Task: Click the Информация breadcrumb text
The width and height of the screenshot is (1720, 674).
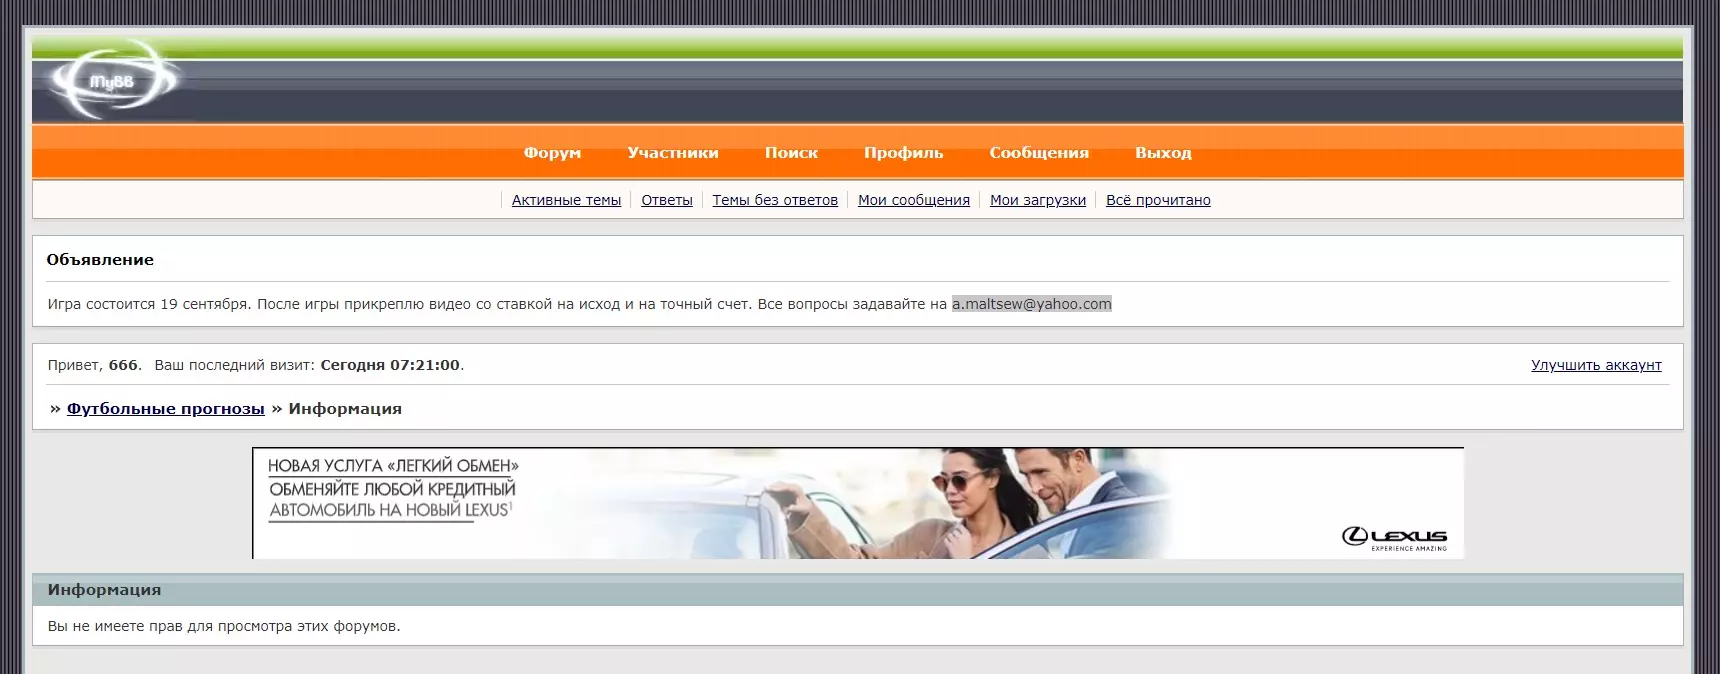Action: coord(345,409)
